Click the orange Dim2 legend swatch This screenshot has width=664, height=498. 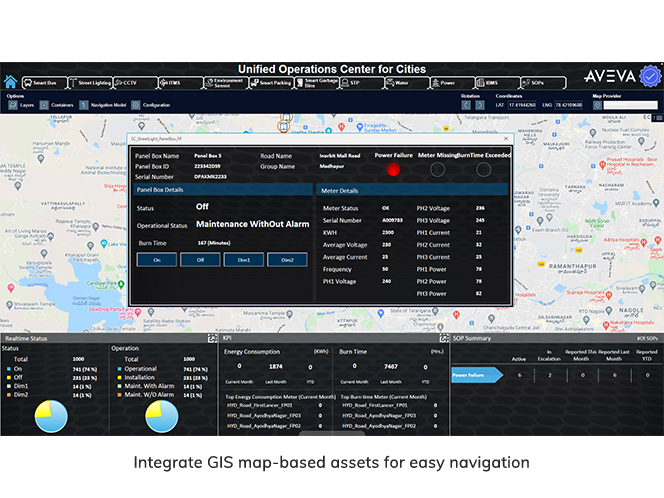point(8,395)
